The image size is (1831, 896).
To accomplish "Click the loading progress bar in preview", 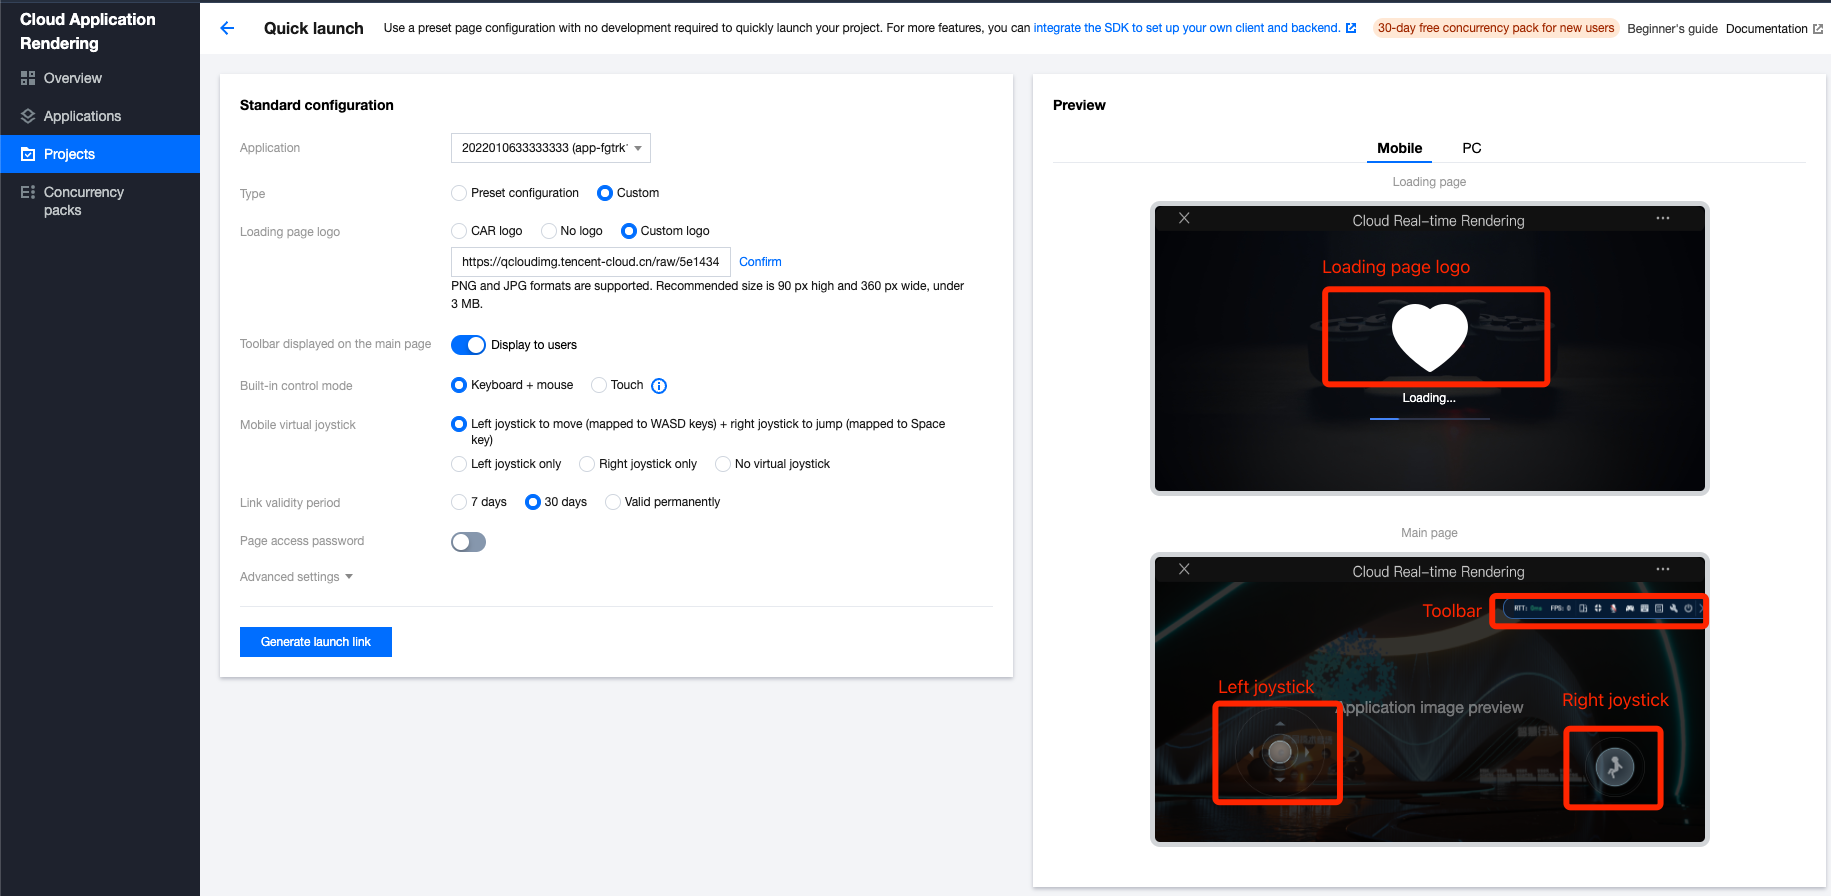I will pos(1430,418).
